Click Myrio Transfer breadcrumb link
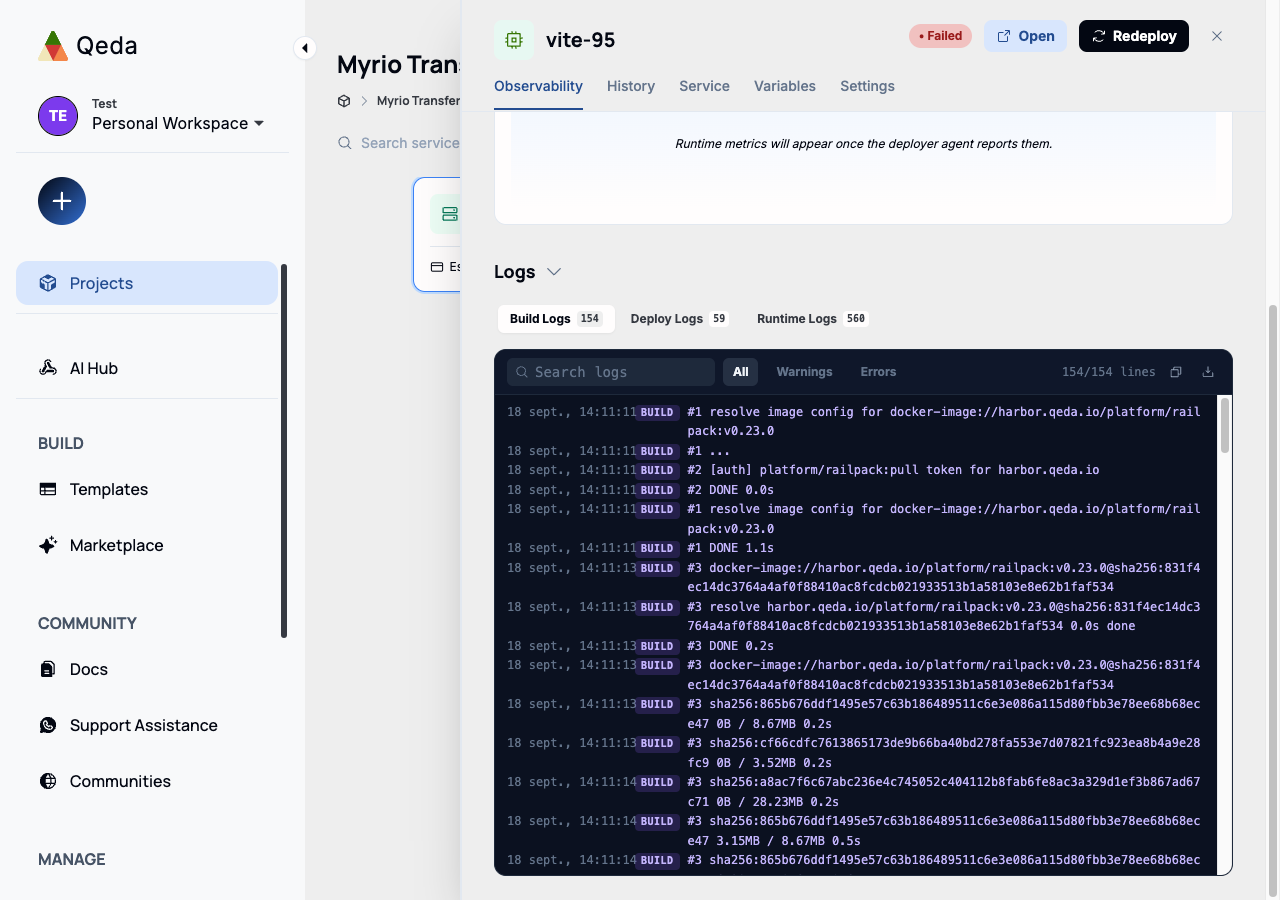The image size is (1280, 900). coord(419,101)
